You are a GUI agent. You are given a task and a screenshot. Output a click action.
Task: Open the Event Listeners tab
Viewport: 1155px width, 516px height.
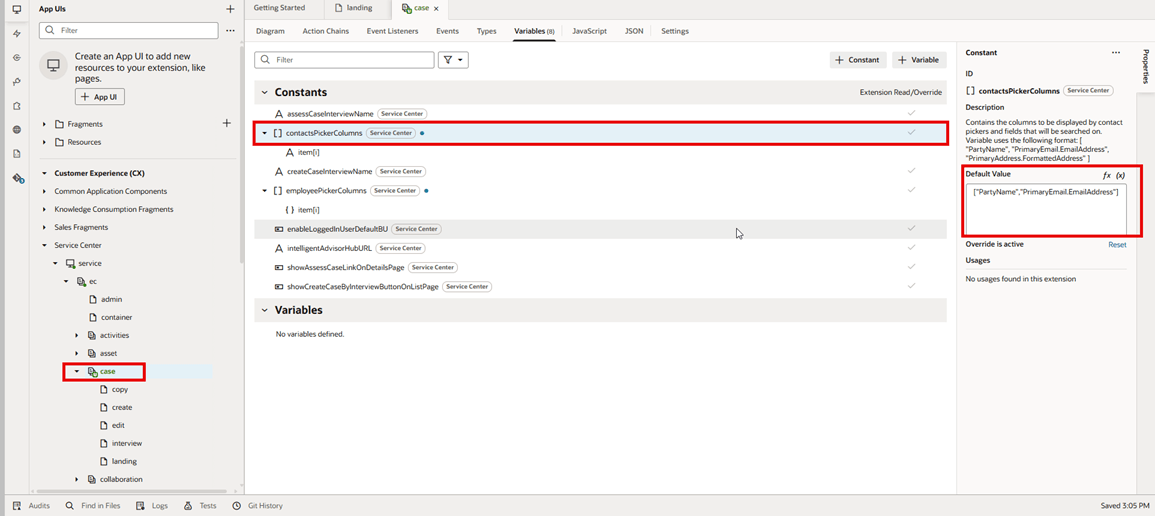[x=393, y=32]
